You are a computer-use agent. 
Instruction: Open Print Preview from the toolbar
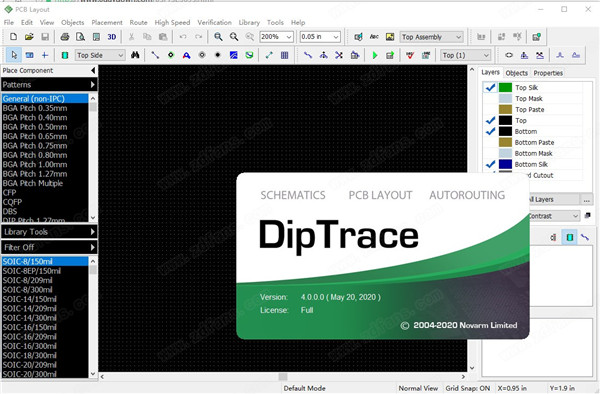80,37
